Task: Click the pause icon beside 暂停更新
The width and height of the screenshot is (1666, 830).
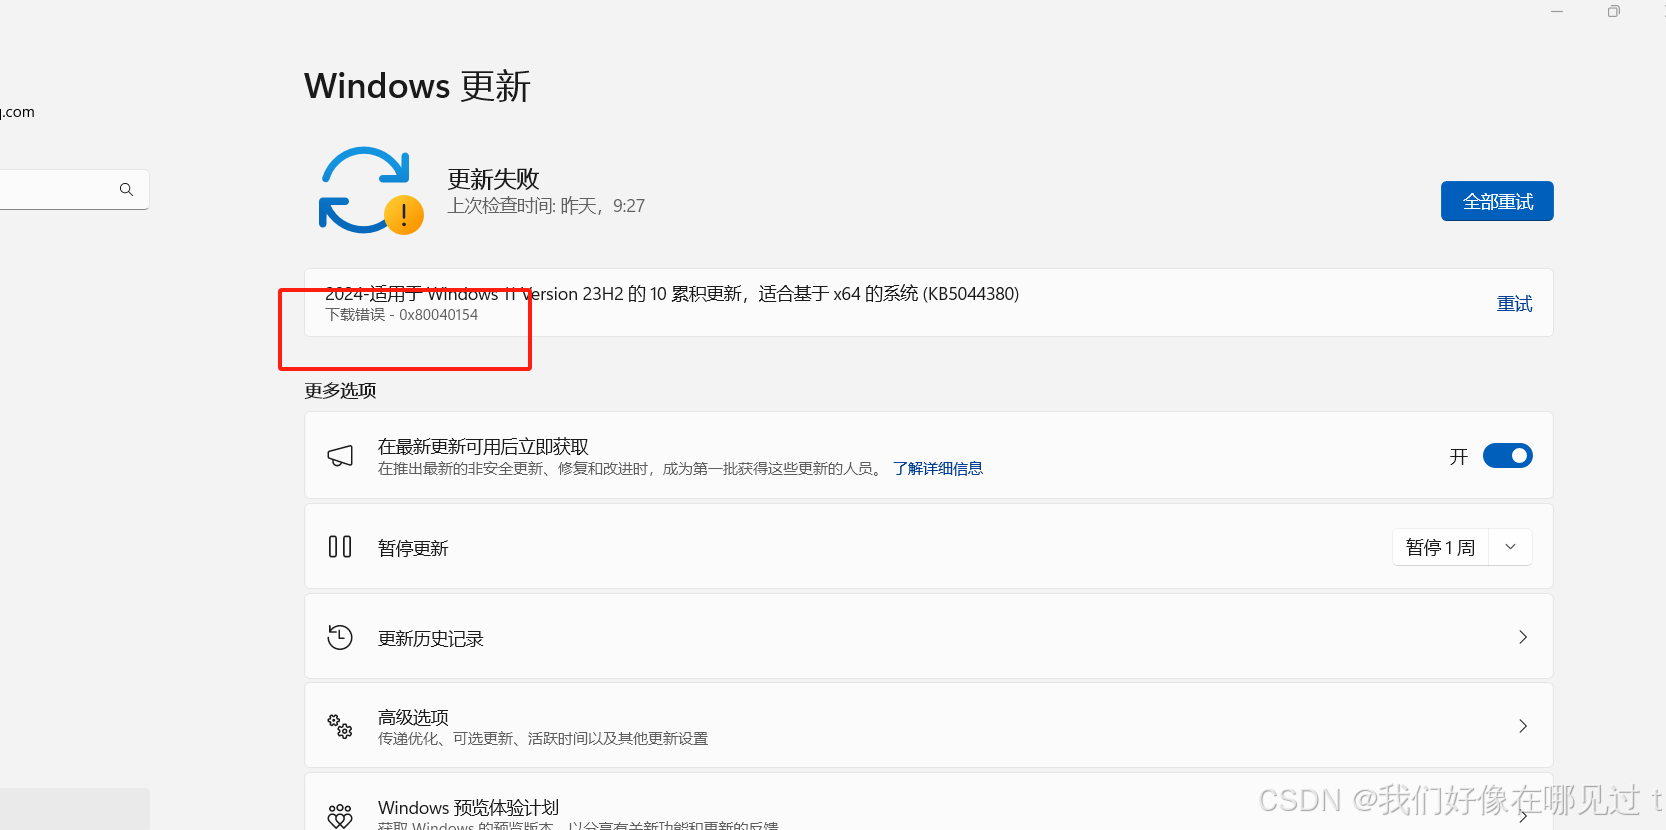Action: point(340,547)
